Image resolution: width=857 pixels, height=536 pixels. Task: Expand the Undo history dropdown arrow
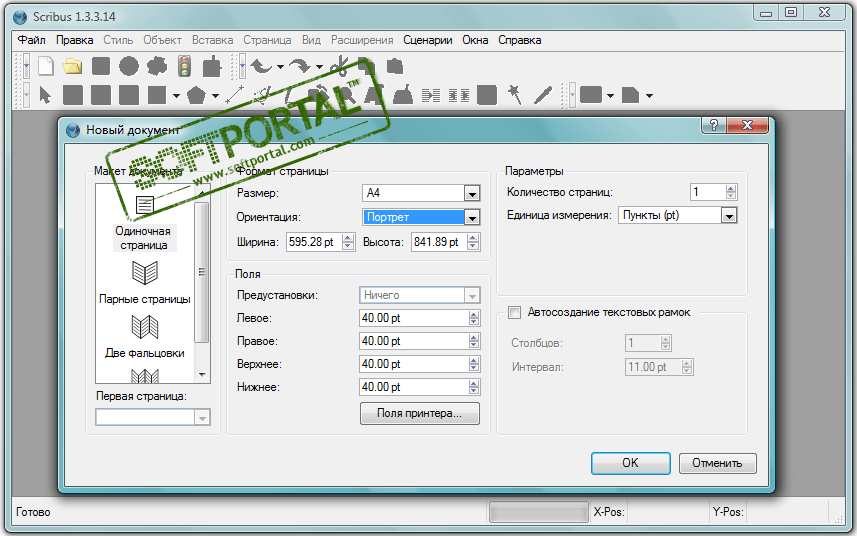click(280, 67)
